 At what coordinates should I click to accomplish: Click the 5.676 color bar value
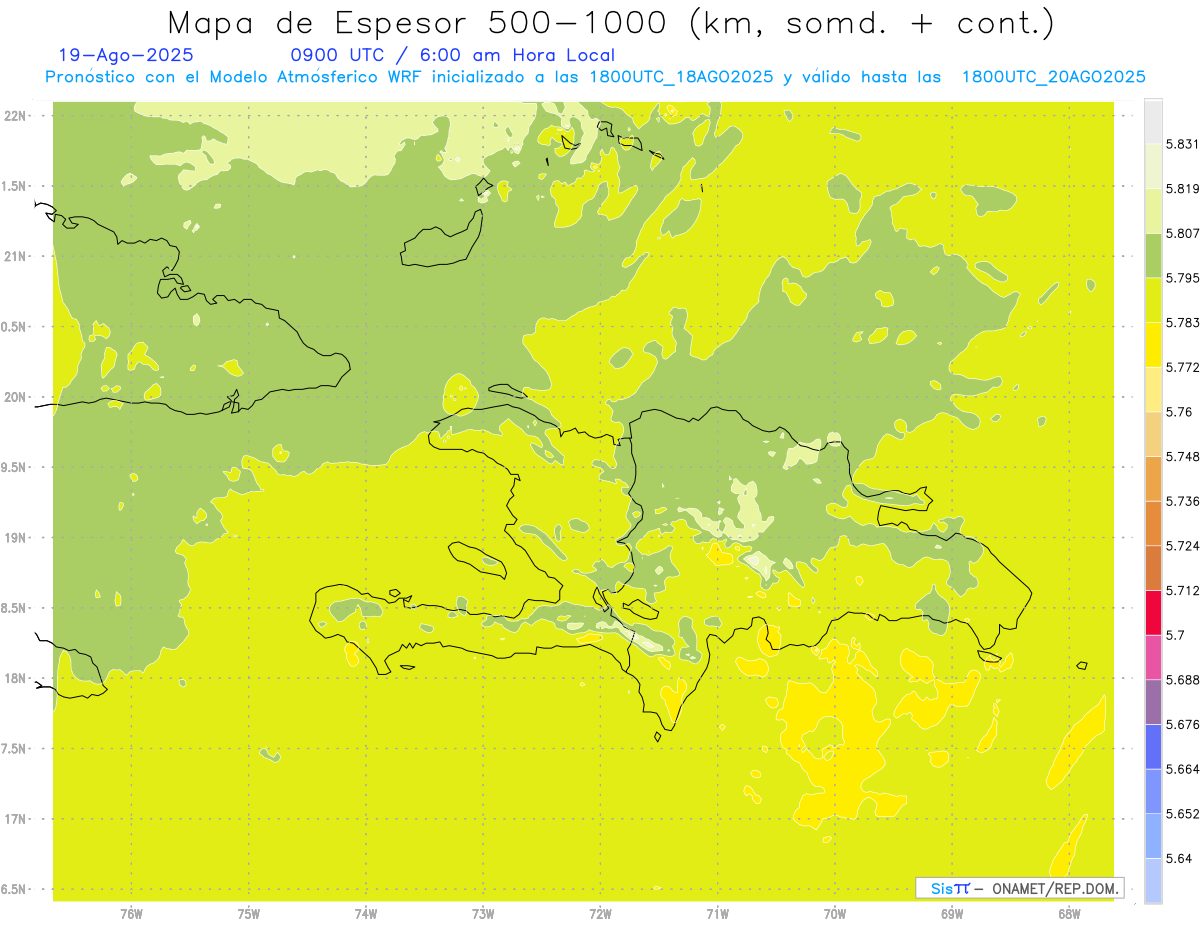click(1182, 725)
